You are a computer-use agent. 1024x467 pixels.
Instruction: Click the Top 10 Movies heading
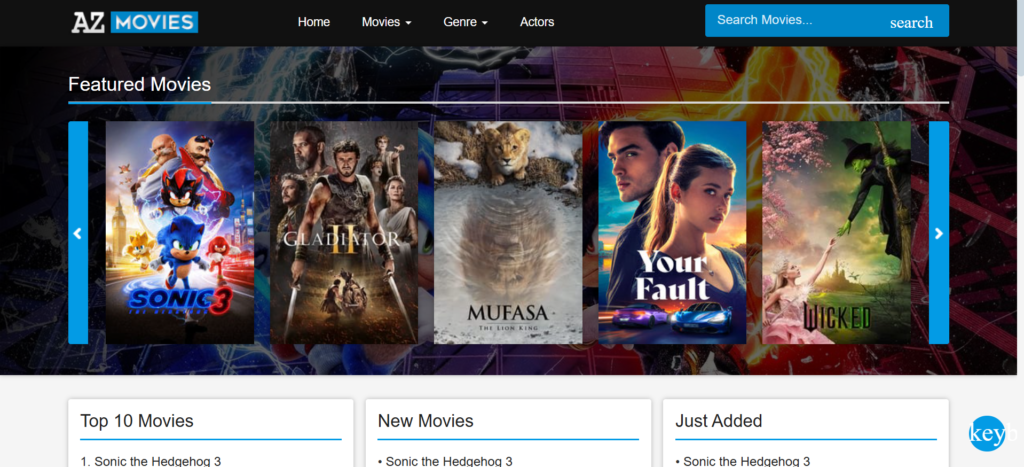point(137,421)
